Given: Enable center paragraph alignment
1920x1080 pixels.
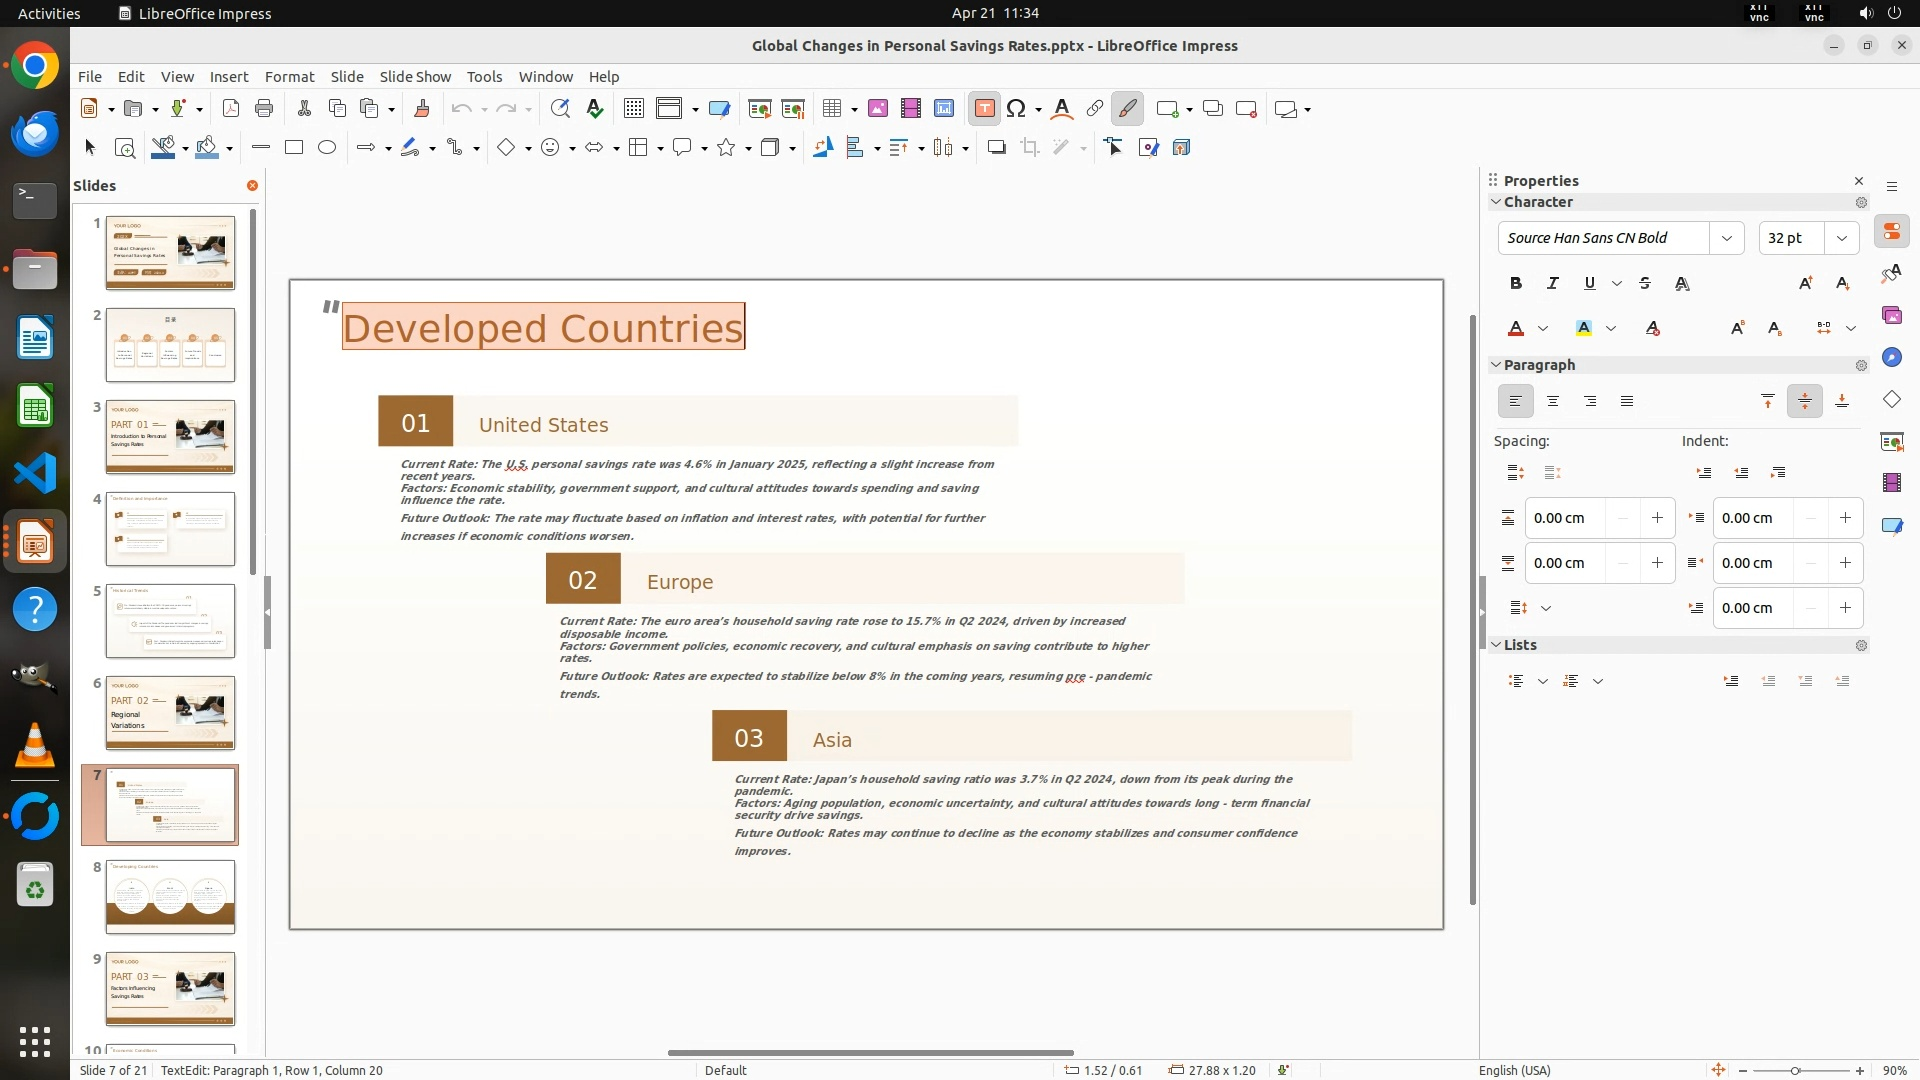Looking at the screenshot, I should [1553, 402].
